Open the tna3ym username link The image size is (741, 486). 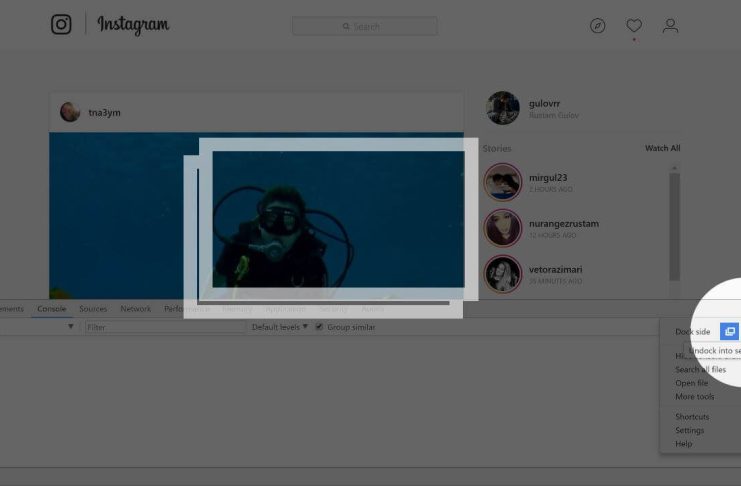(104, 113)
